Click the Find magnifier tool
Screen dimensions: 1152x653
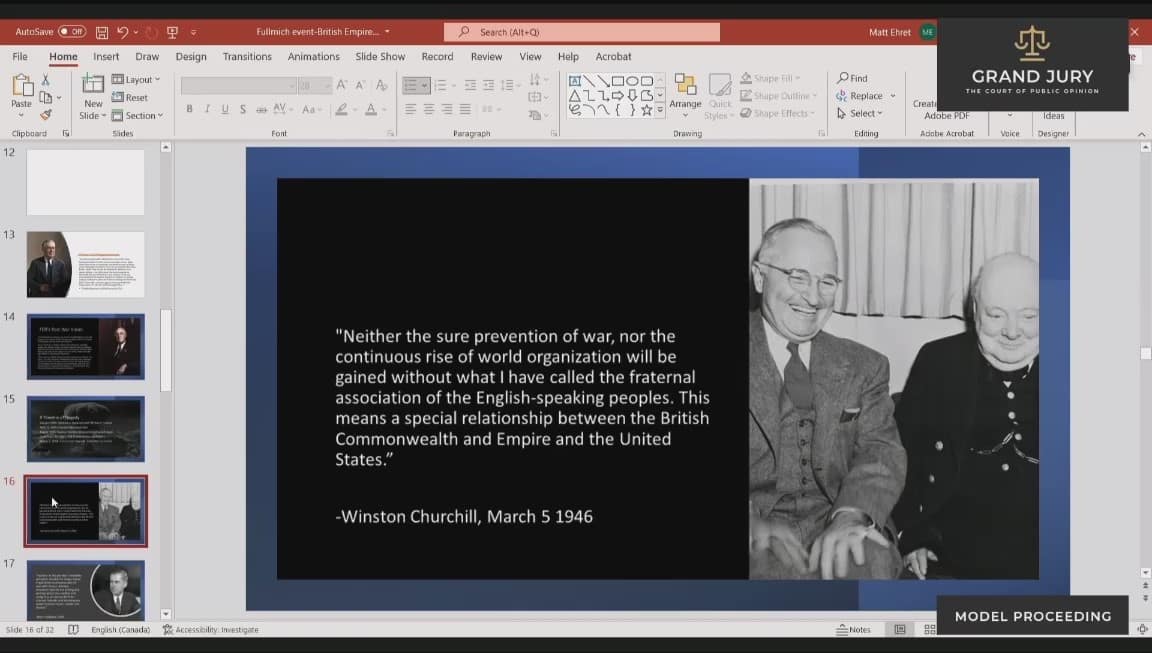click(x=852, y=78)
